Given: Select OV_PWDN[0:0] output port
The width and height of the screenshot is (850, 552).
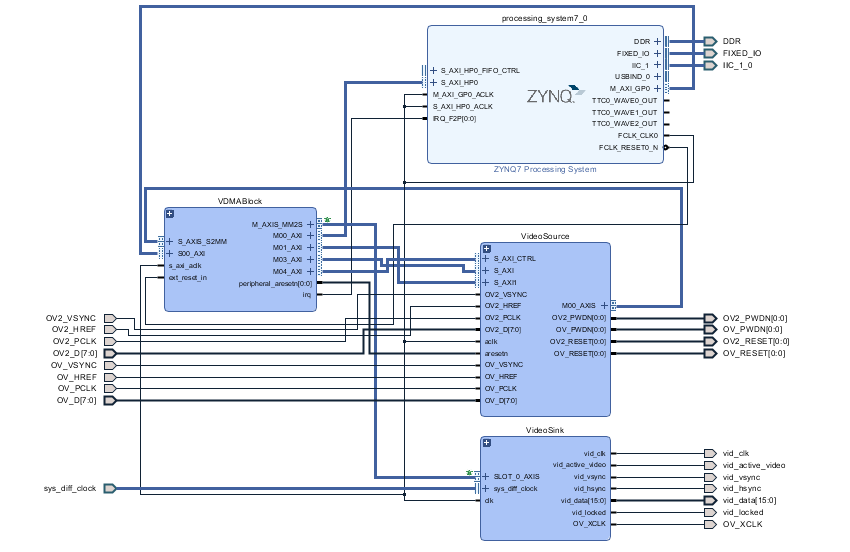Looking at the screenshot, I should (711, 329).
